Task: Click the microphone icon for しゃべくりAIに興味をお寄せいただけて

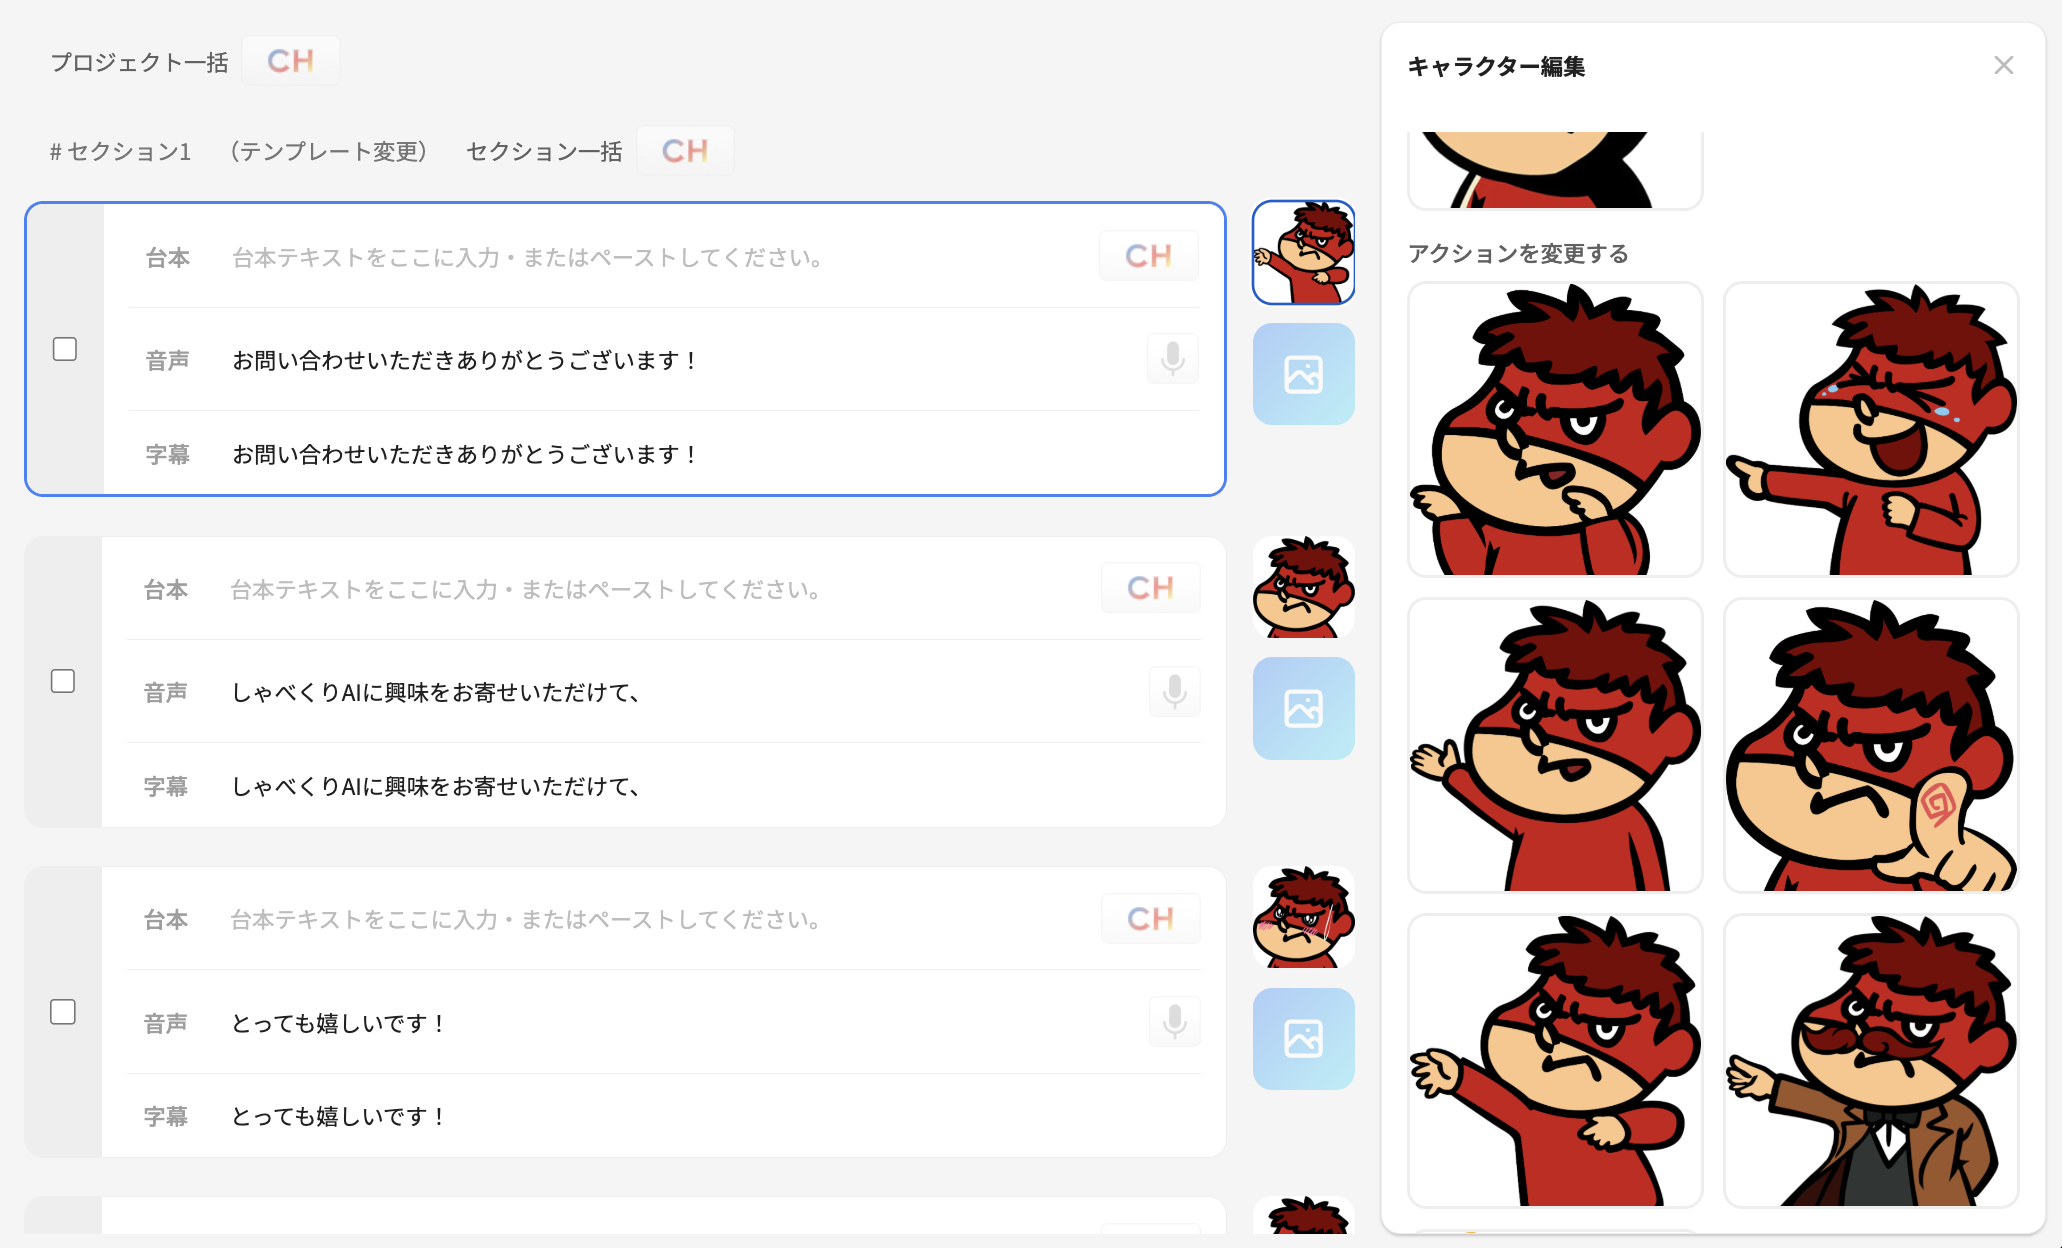Action: [1174, 691]
